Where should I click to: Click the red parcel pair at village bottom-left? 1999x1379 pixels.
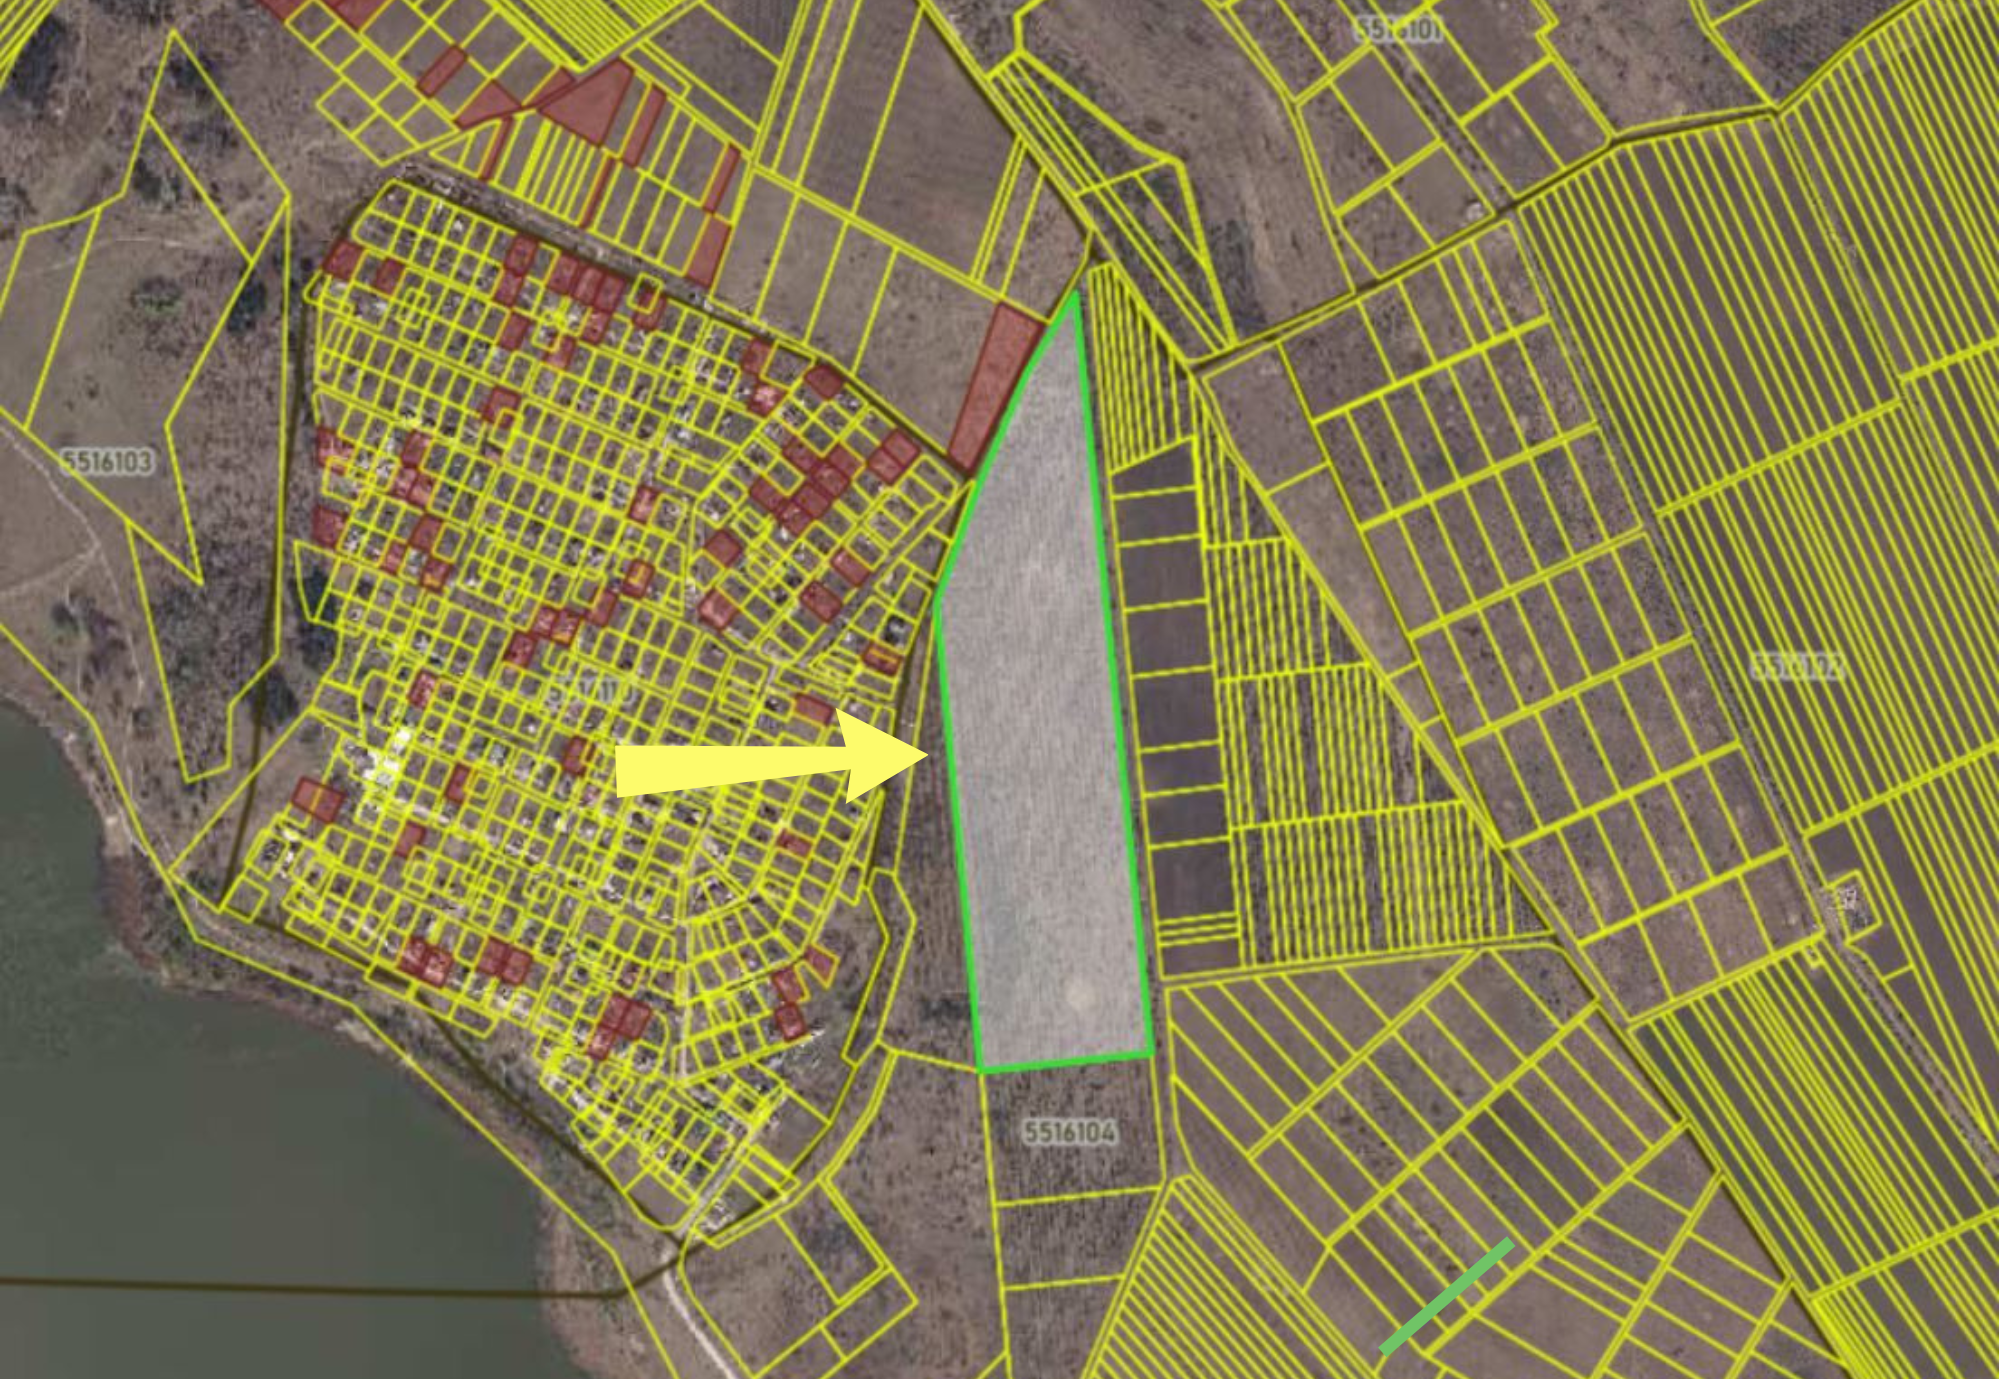427,960
